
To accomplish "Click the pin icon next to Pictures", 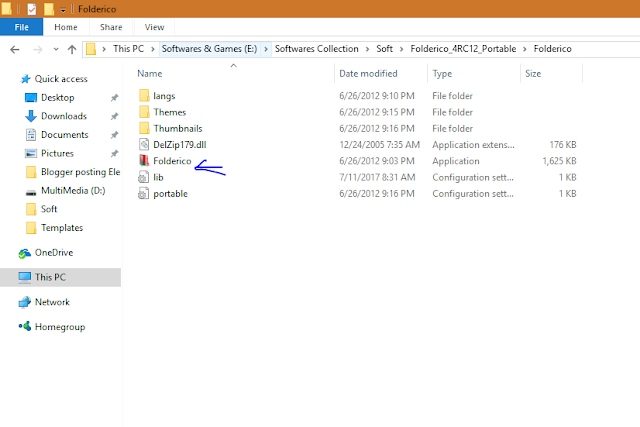I will 114,153.
